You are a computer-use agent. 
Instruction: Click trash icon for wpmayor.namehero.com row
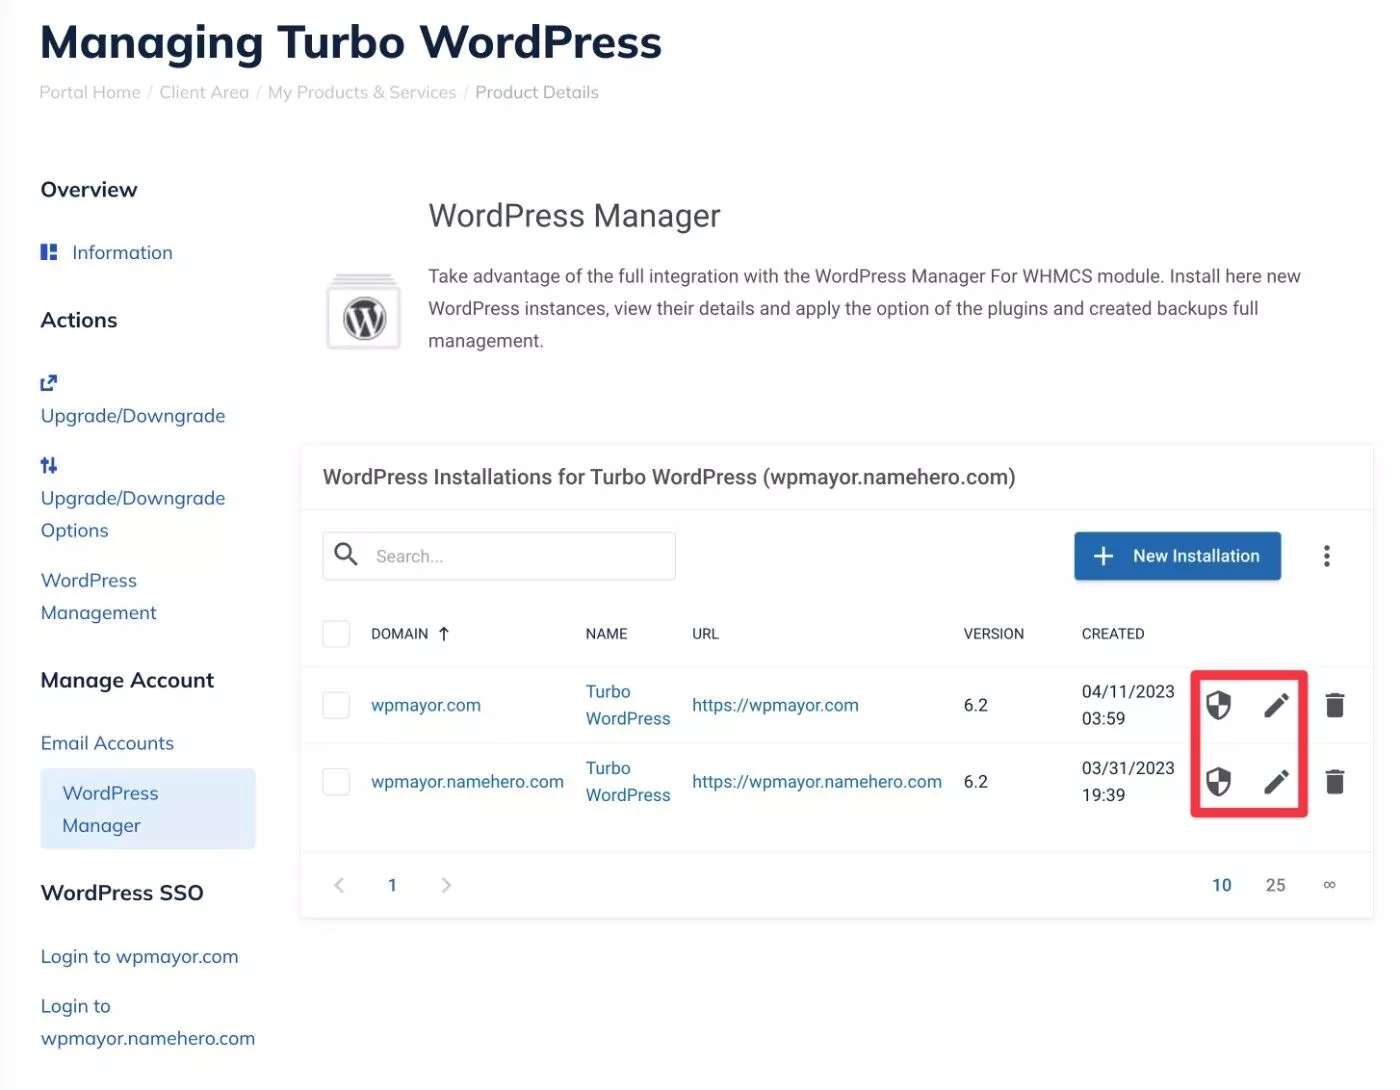(1334, 781)
